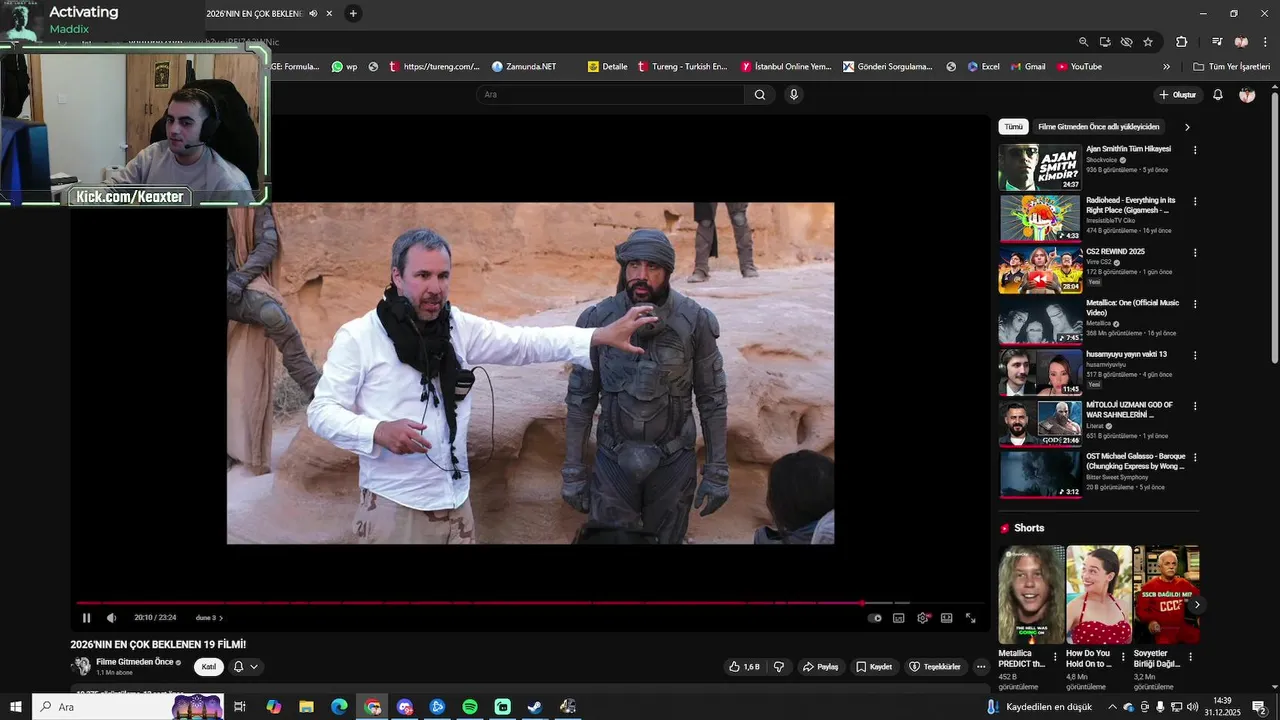Open a new browser tab
This screenshot has width=1280, height=720.
coord(353,13)
